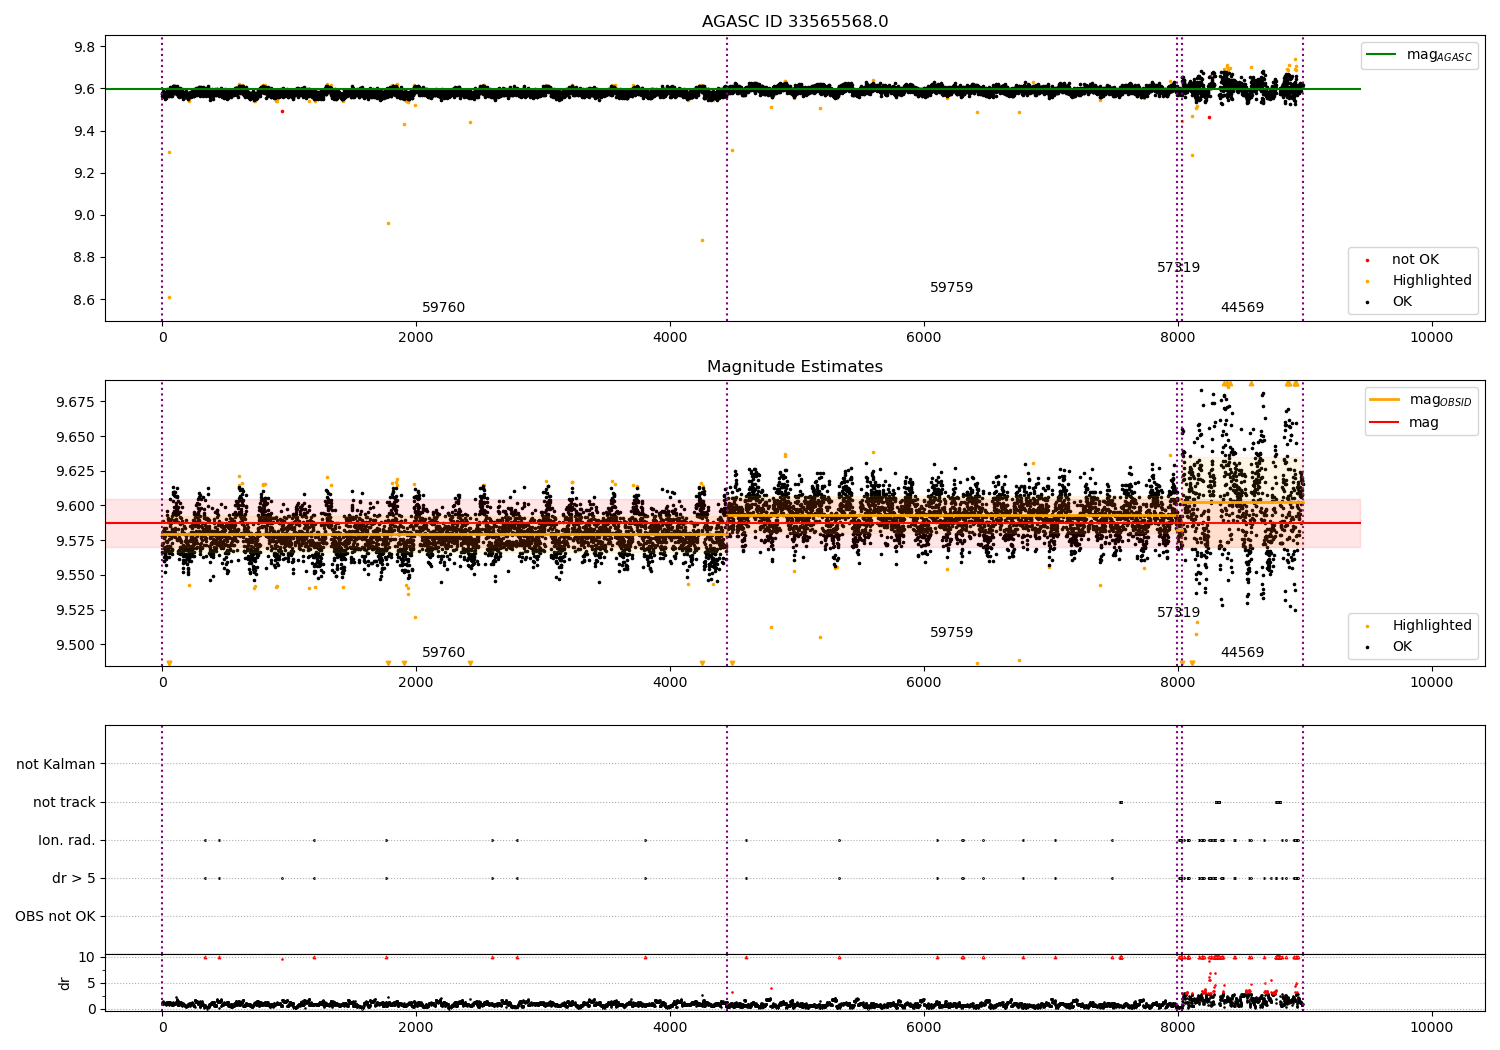Click the 8.8 y-axis tick label

coord(85,258)
